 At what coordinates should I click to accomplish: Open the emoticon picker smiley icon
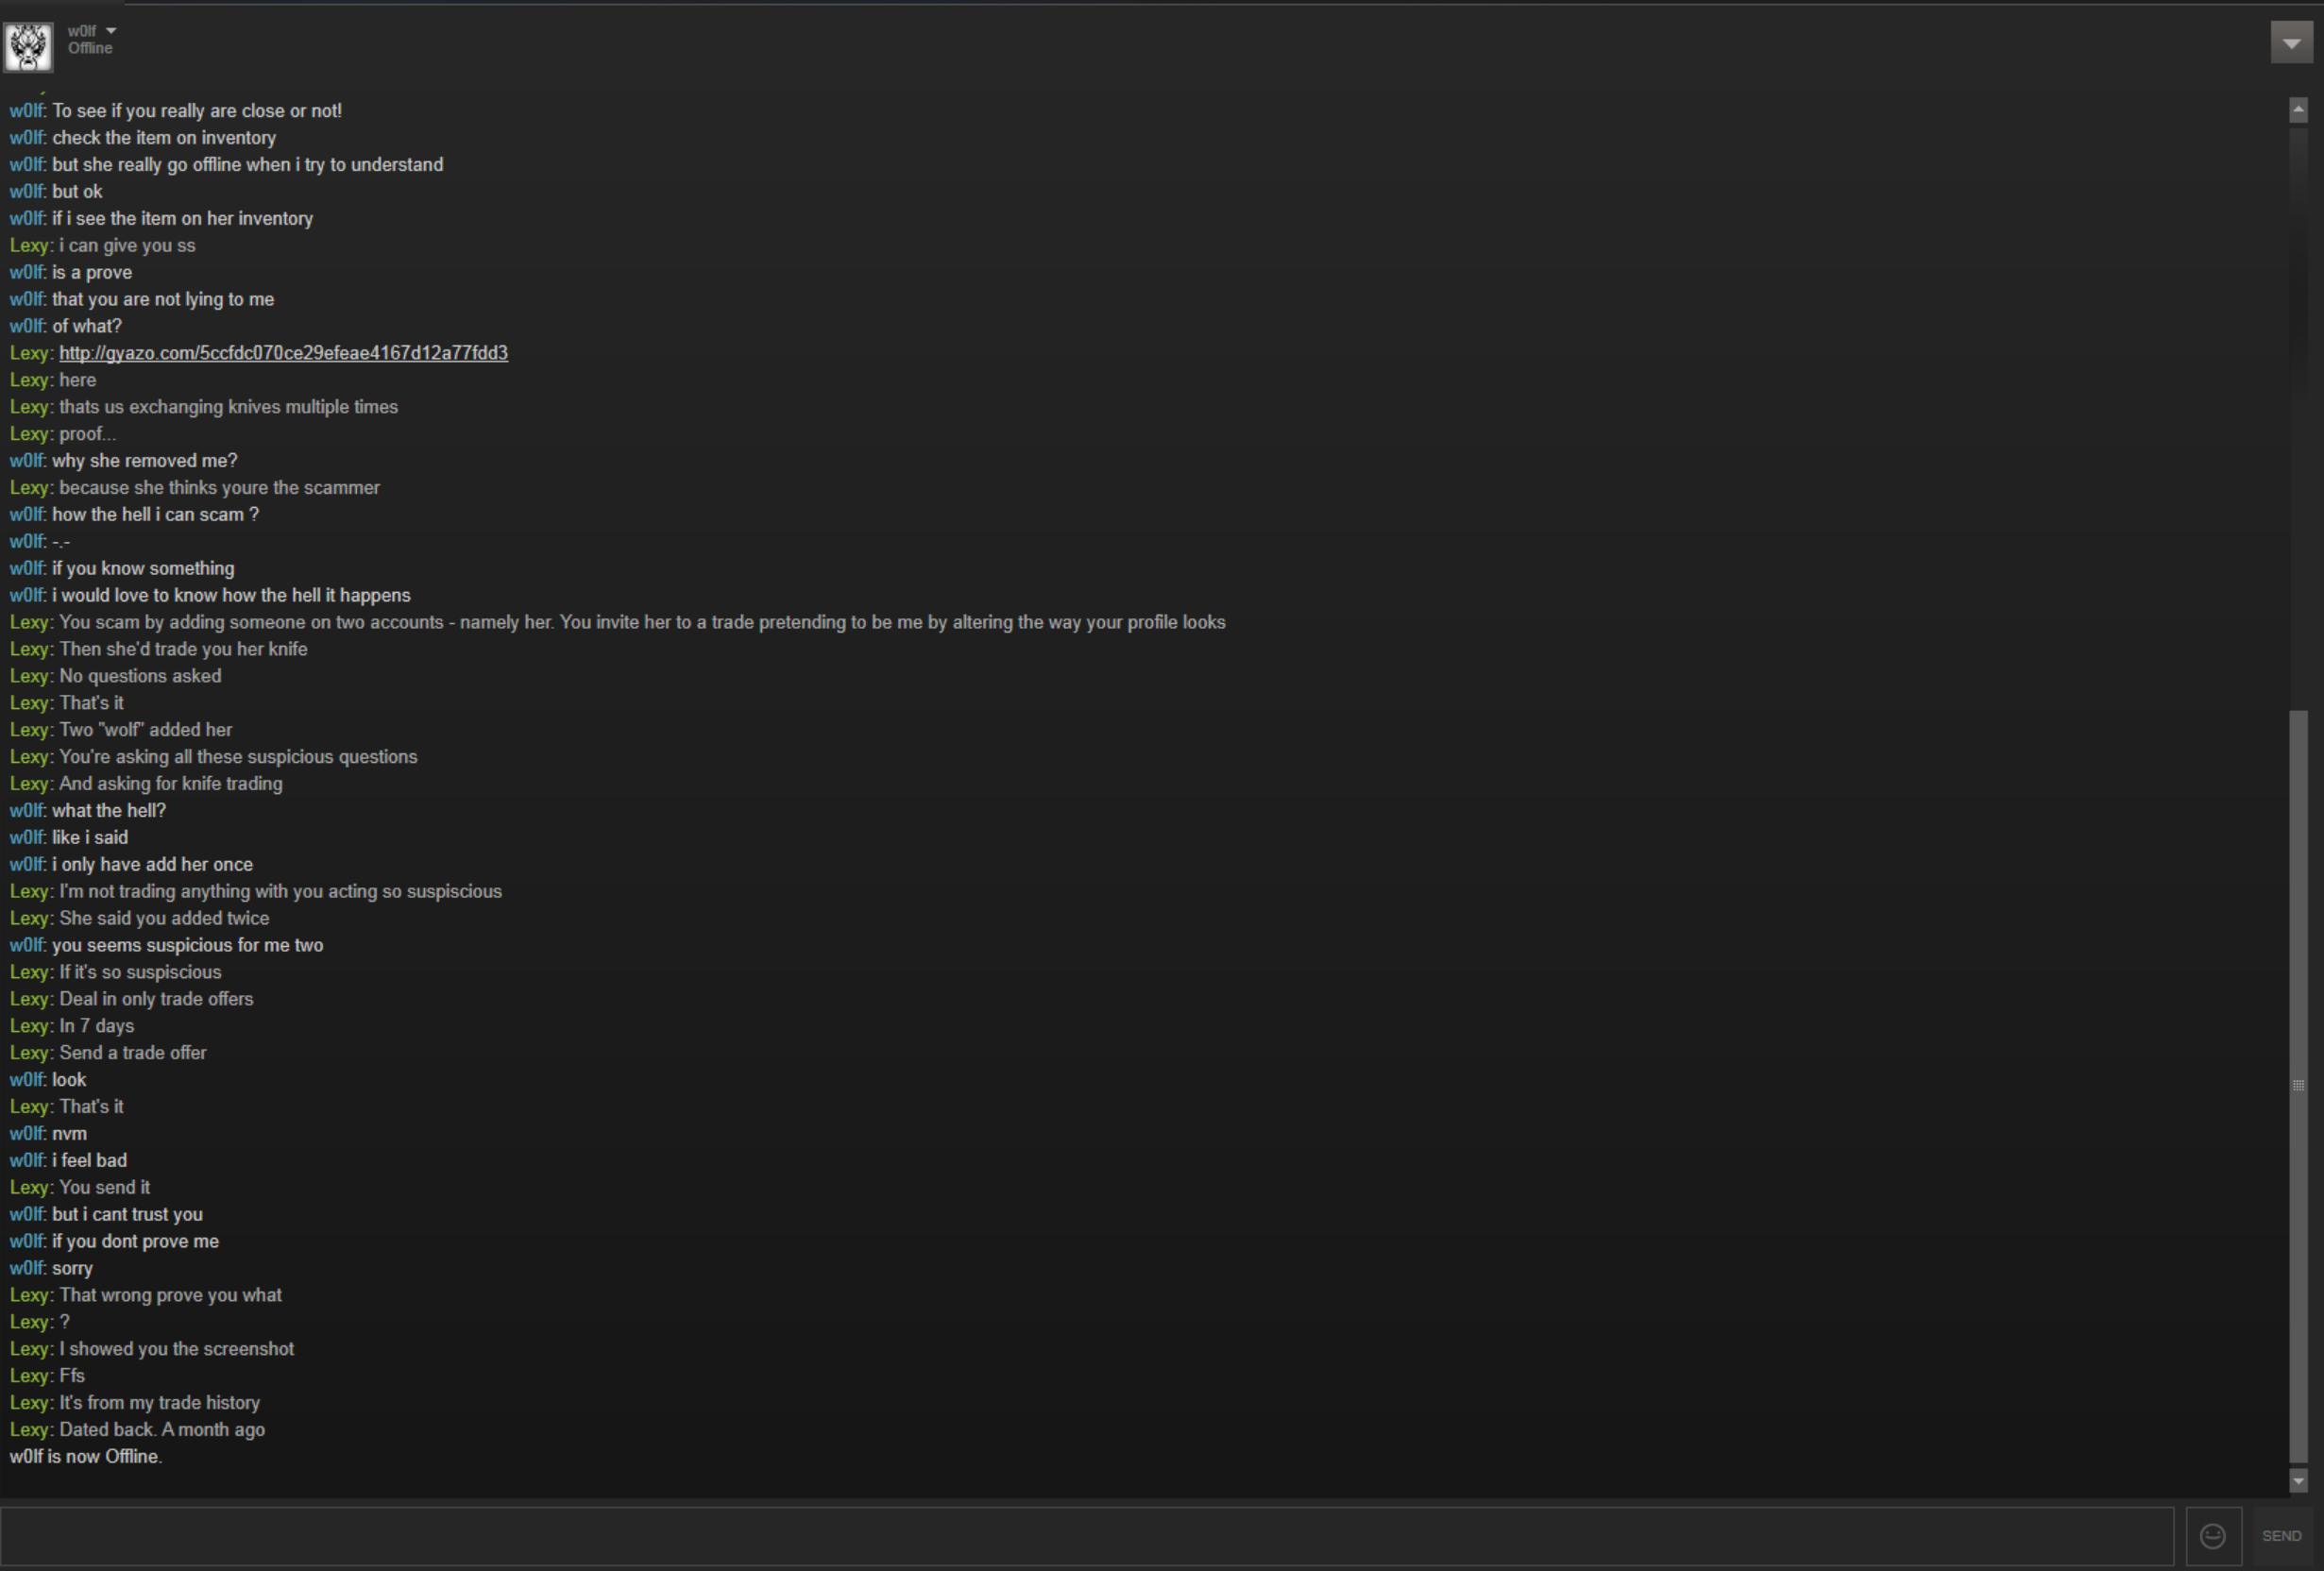pos(2213,1535)
